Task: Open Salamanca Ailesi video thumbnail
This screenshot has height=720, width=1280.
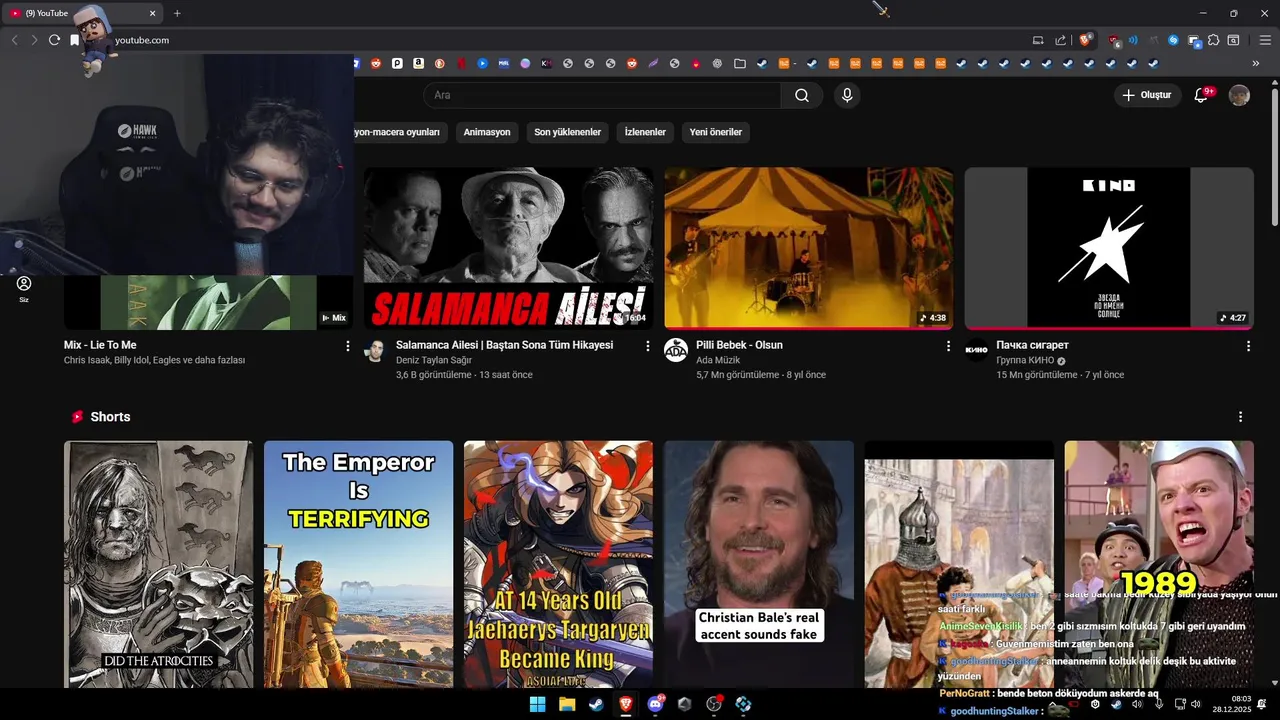Action: (x=508, y=248)
